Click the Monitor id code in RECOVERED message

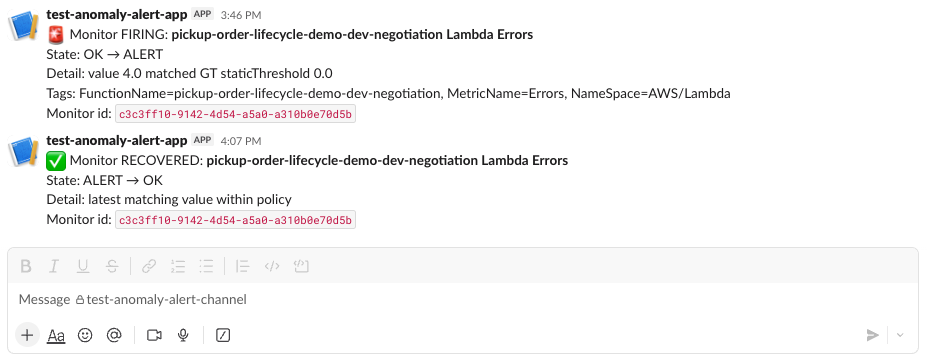[x=235, y=220]
